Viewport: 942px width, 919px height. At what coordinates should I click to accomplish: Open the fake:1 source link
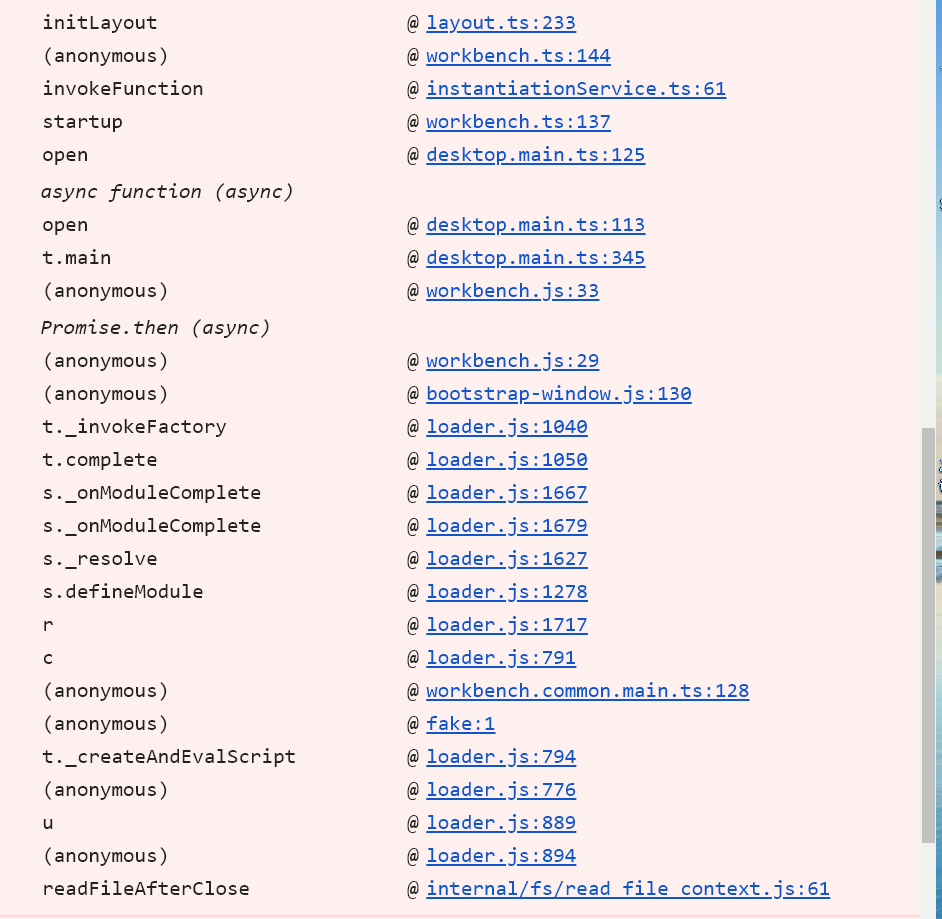coord(461,723)
